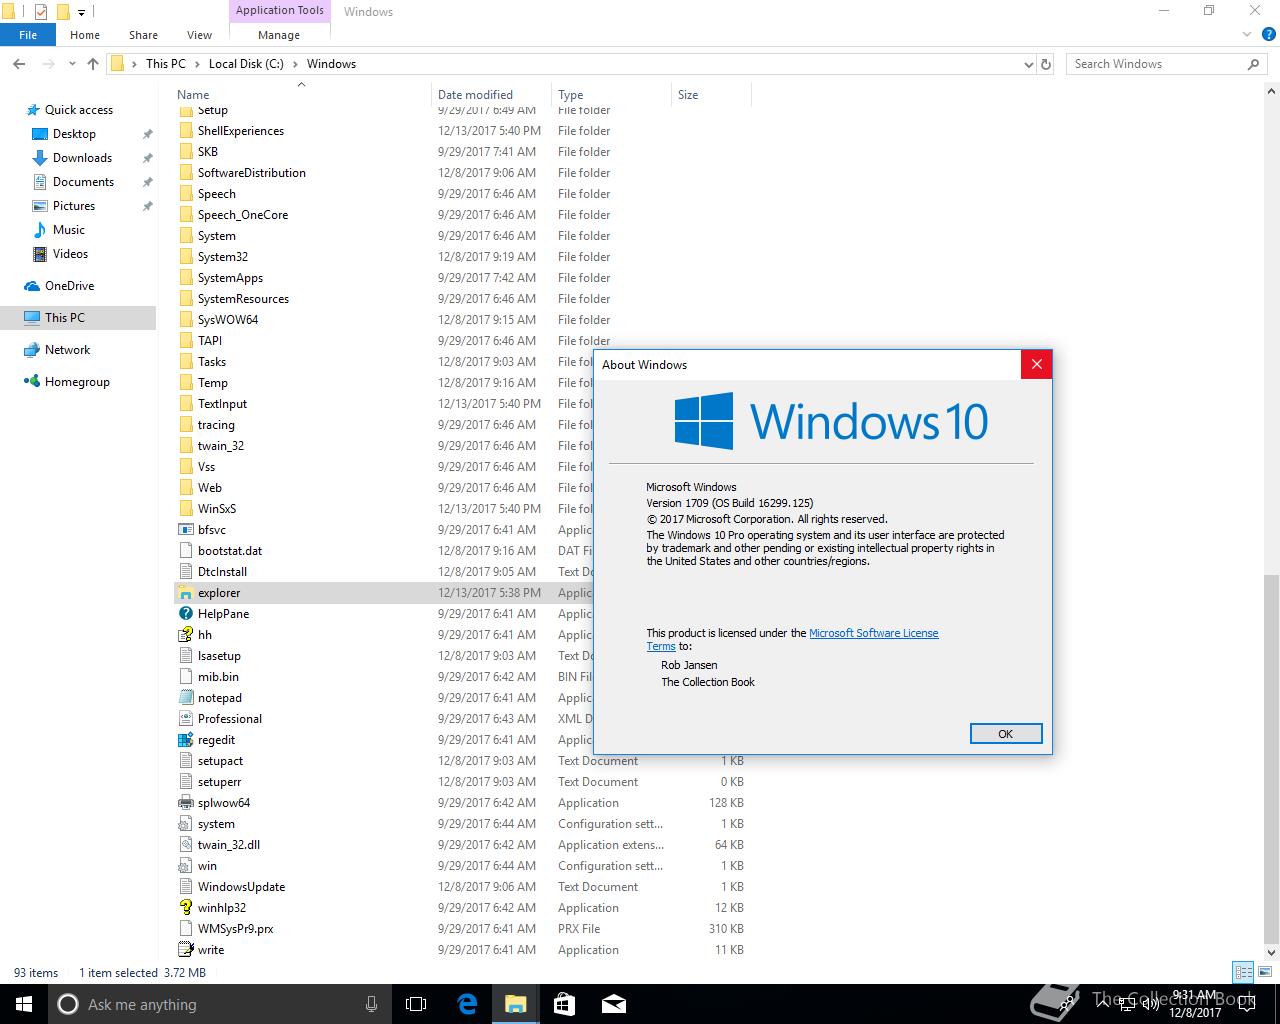Sort by the Name column header
1280x1024 pixels.
(302, 95)
